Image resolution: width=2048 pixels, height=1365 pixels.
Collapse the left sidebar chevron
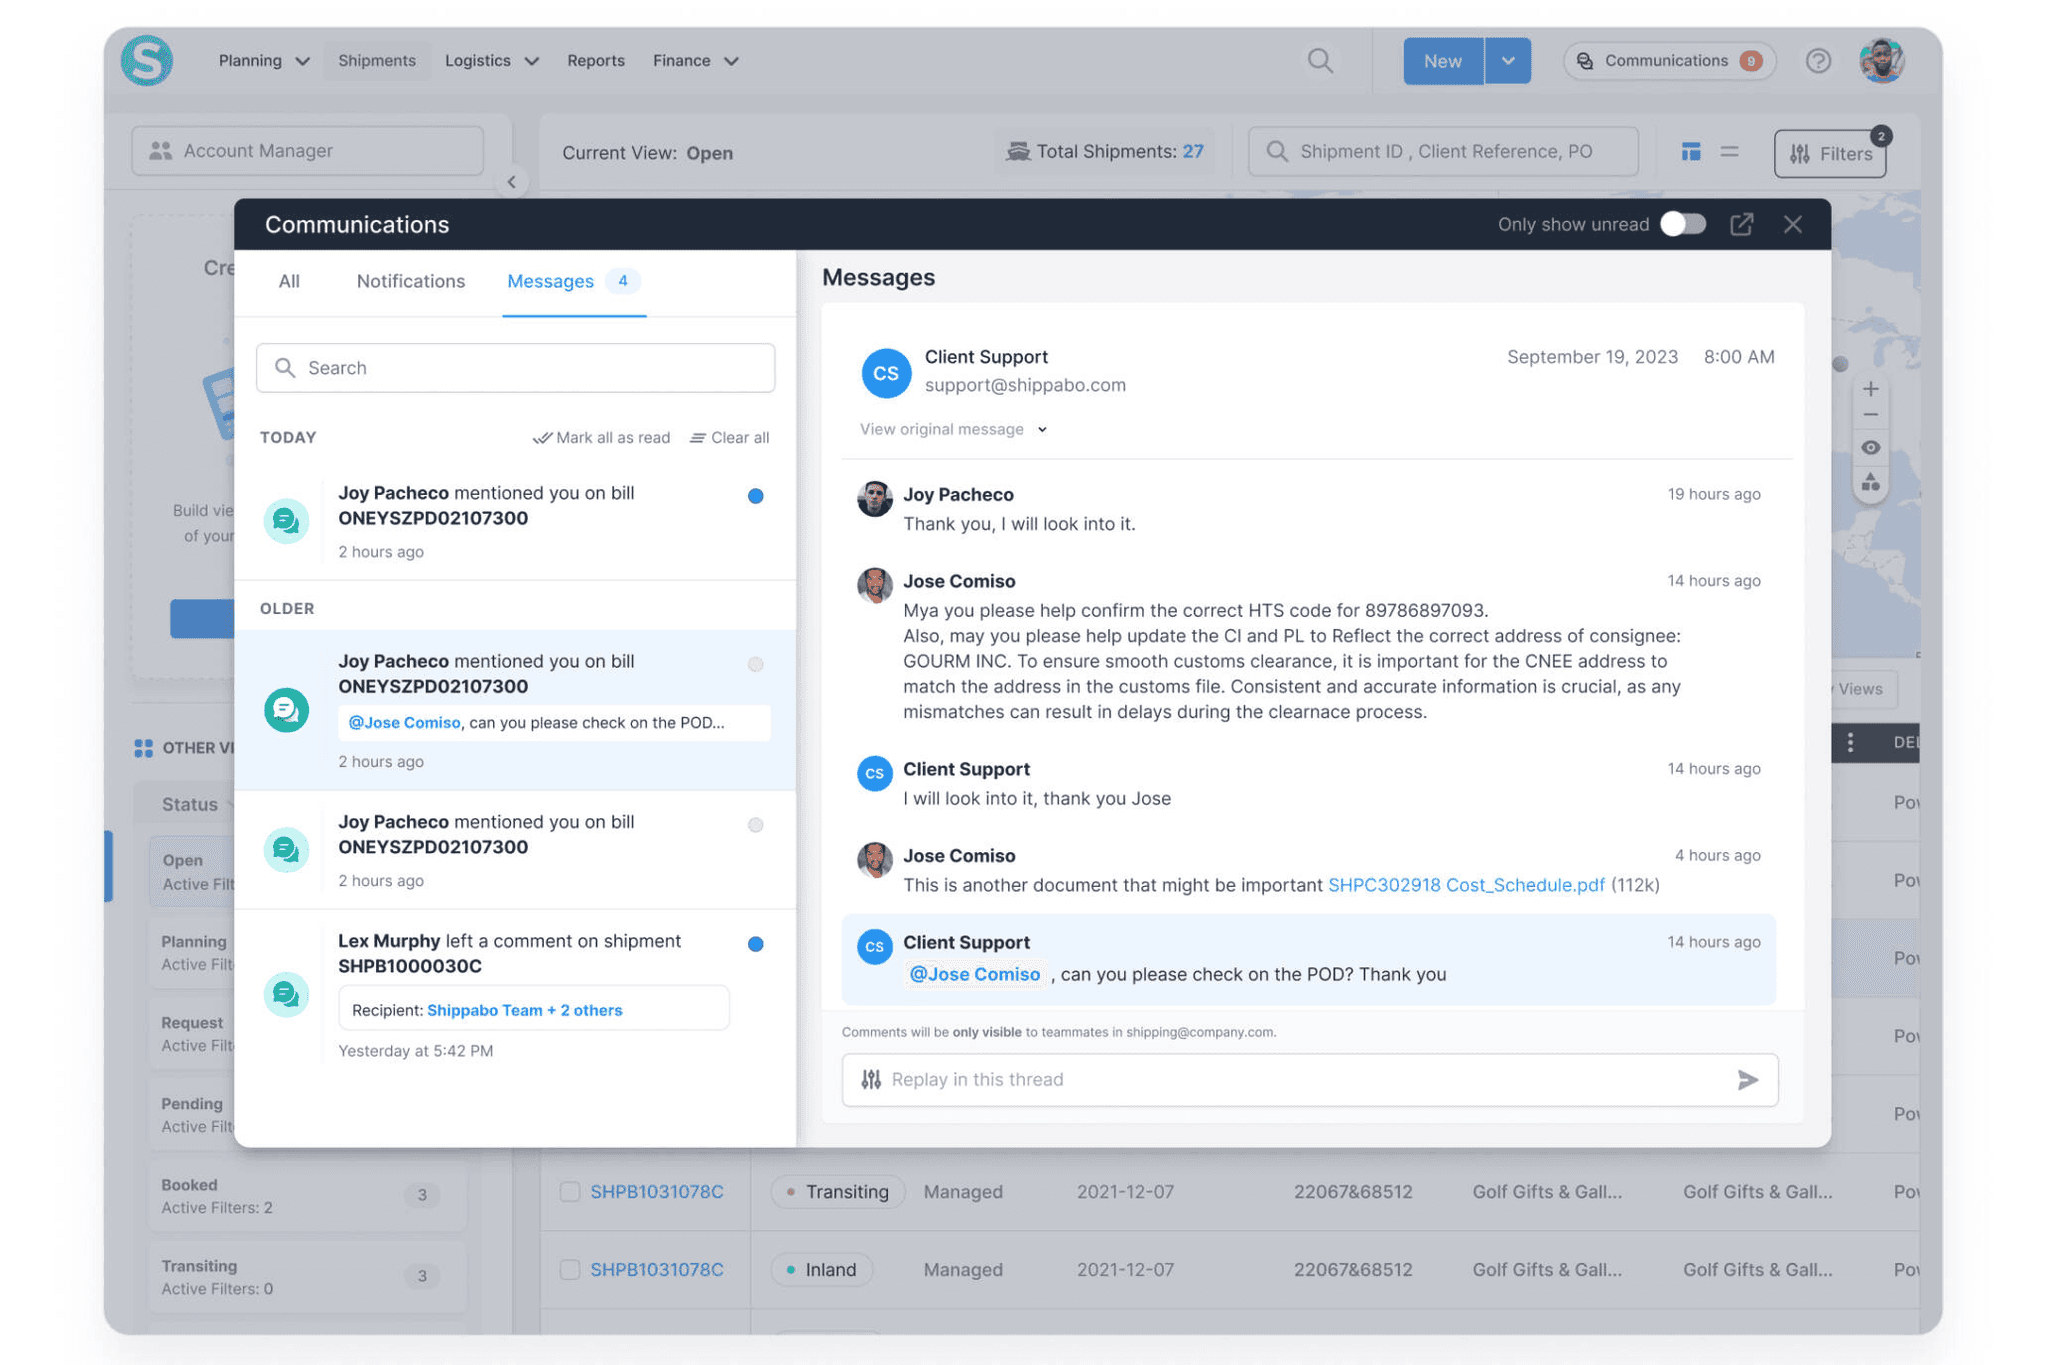(512, 182)
